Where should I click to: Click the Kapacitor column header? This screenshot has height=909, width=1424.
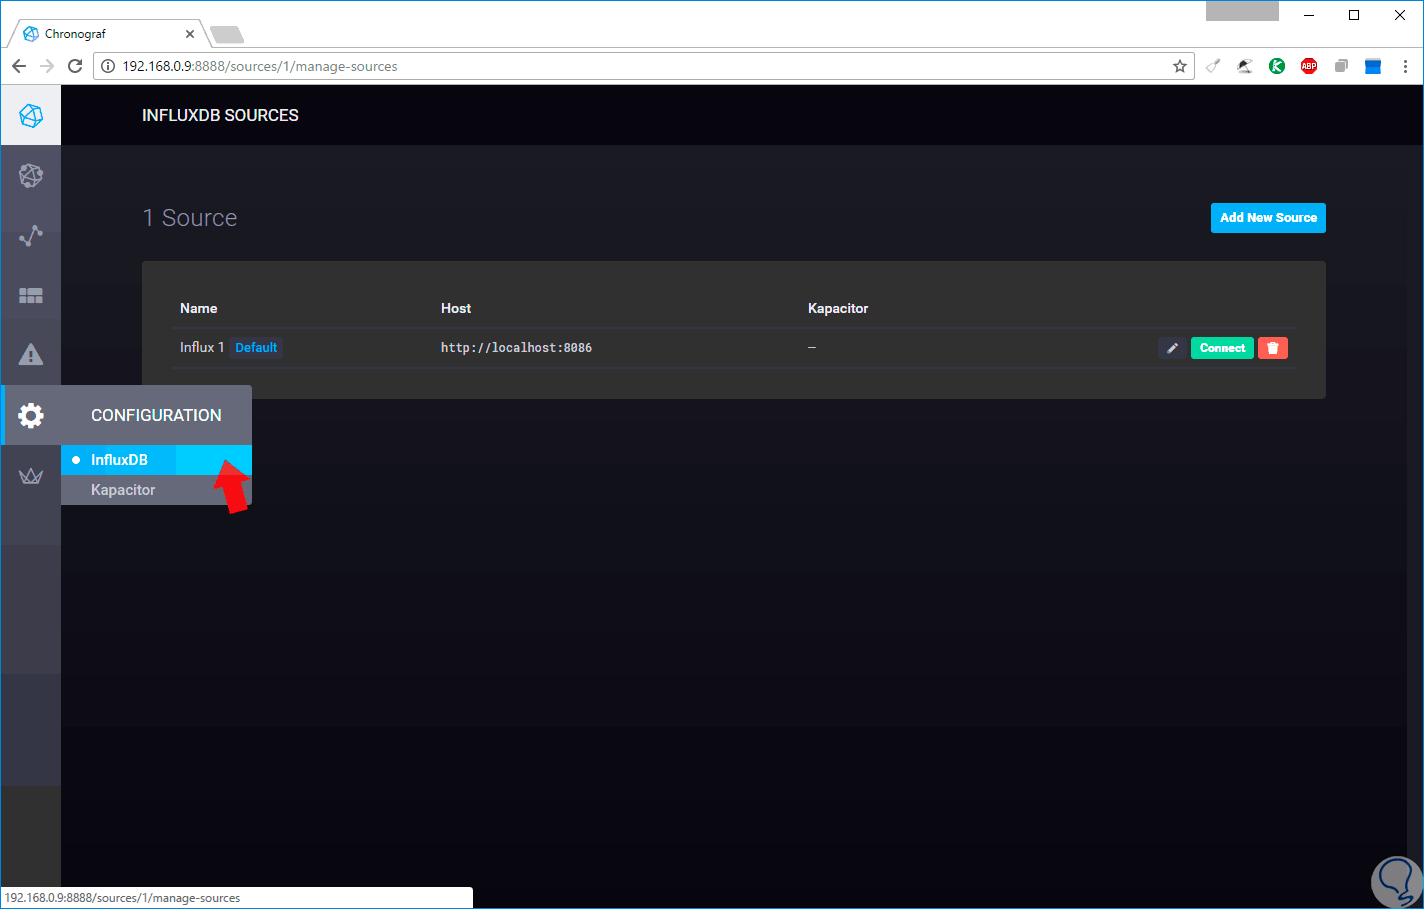[x=838, y=308]
